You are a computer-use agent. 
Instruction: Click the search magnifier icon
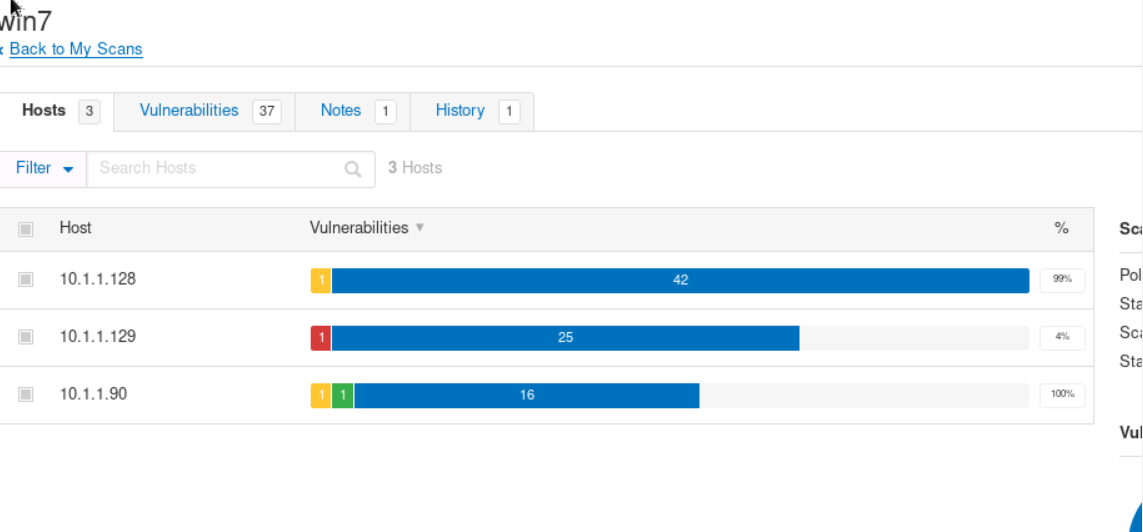352,169
